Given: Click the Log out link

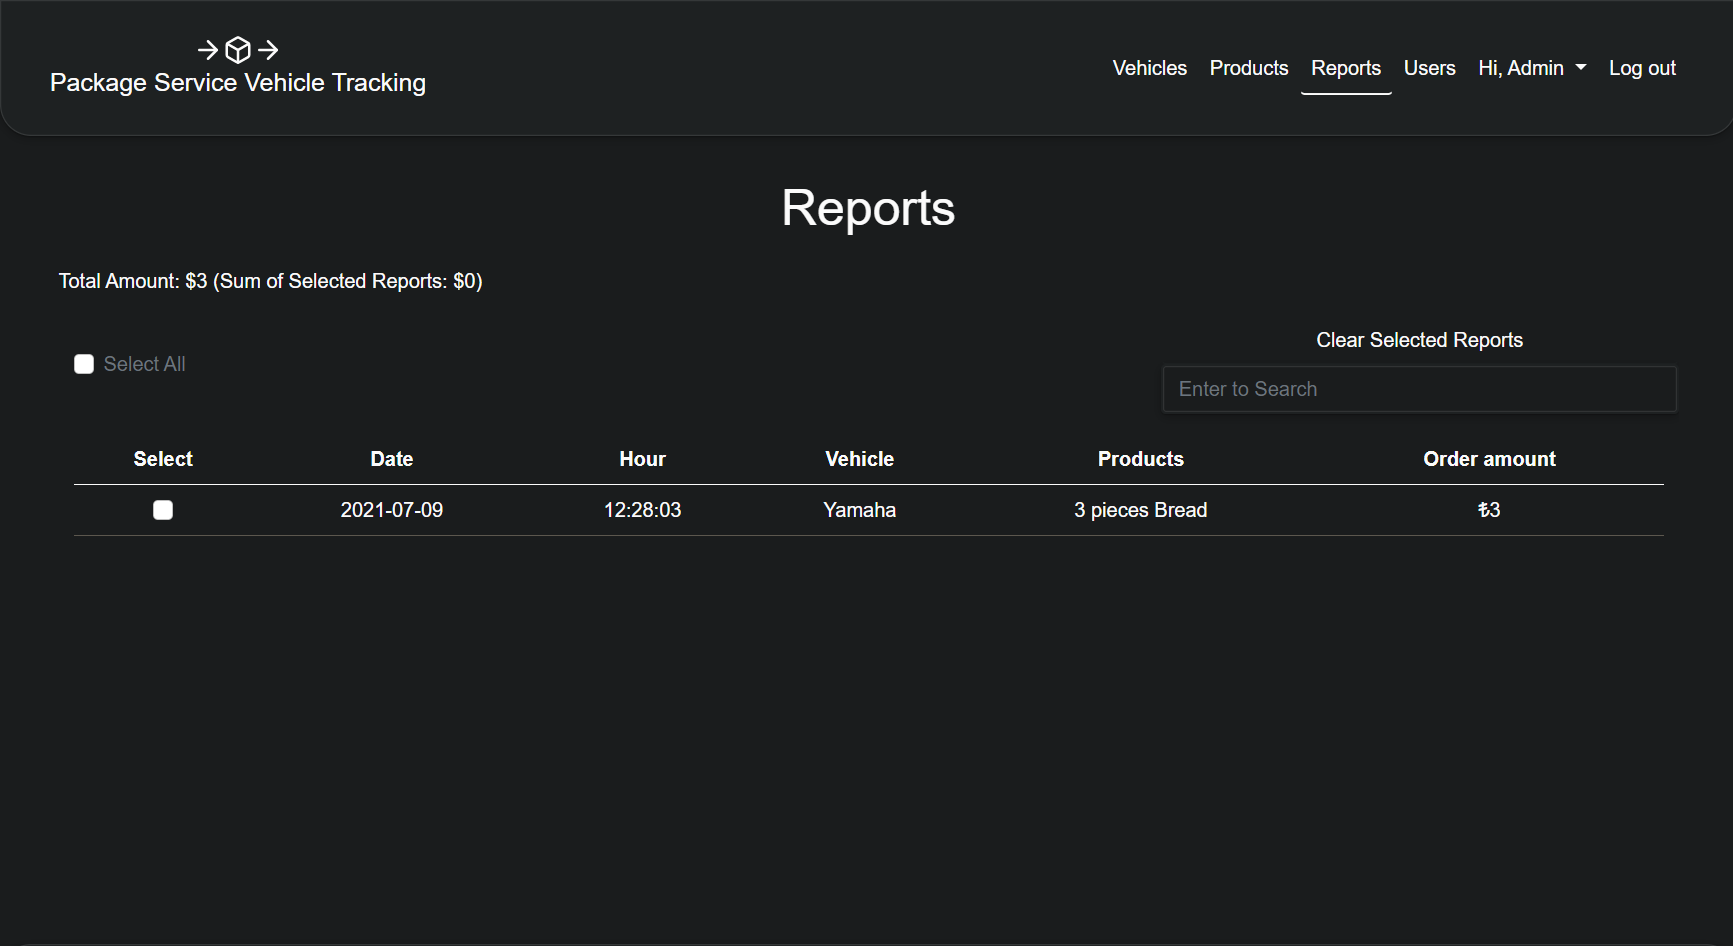Looking at the screenshot, I should [x=1642, y=68].
